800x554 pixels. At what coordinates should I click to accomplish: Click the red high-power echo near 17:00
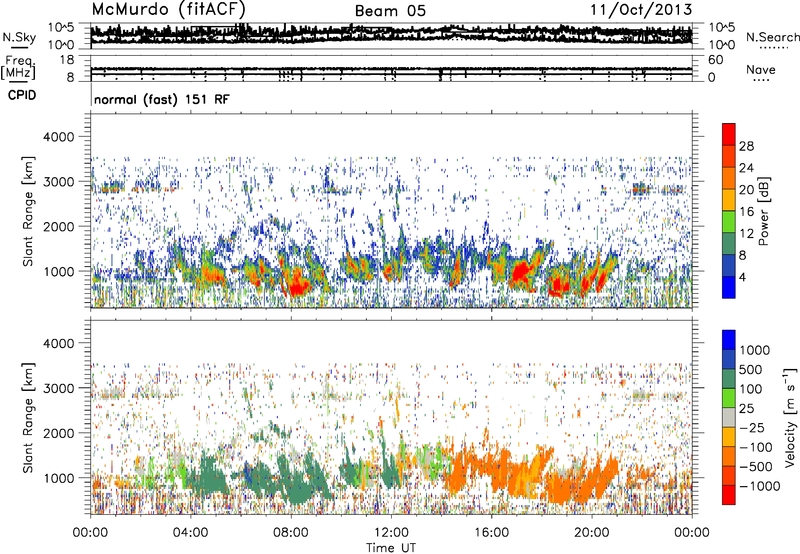pyautogui.click(x=520, y=274)
